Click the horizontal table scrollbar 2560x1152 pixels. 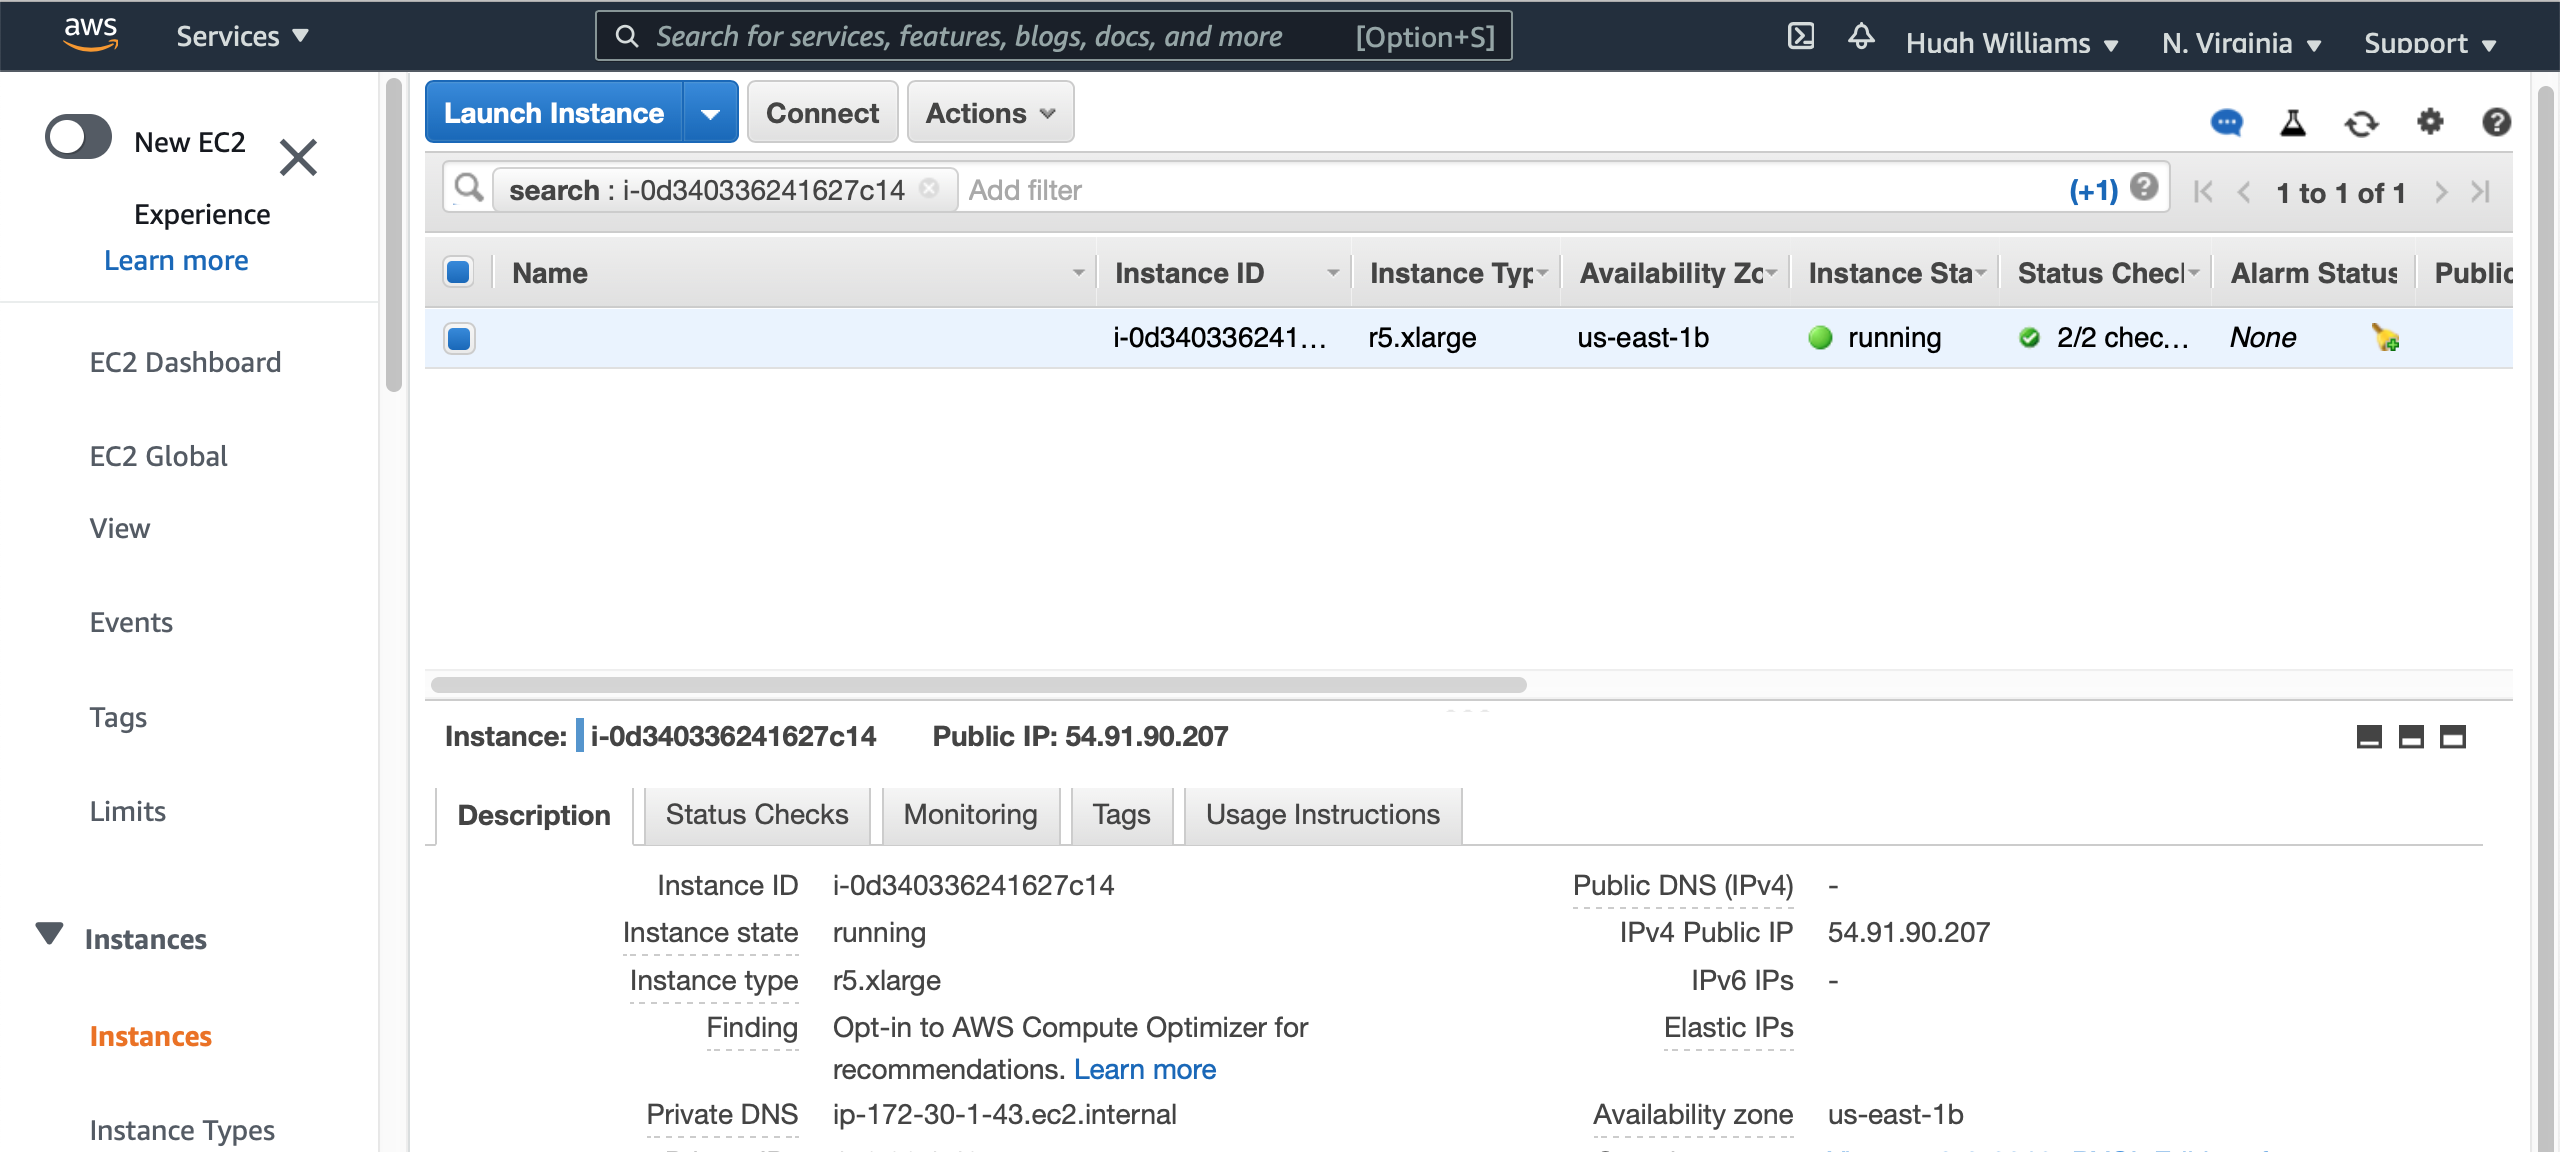coord(978,685)
